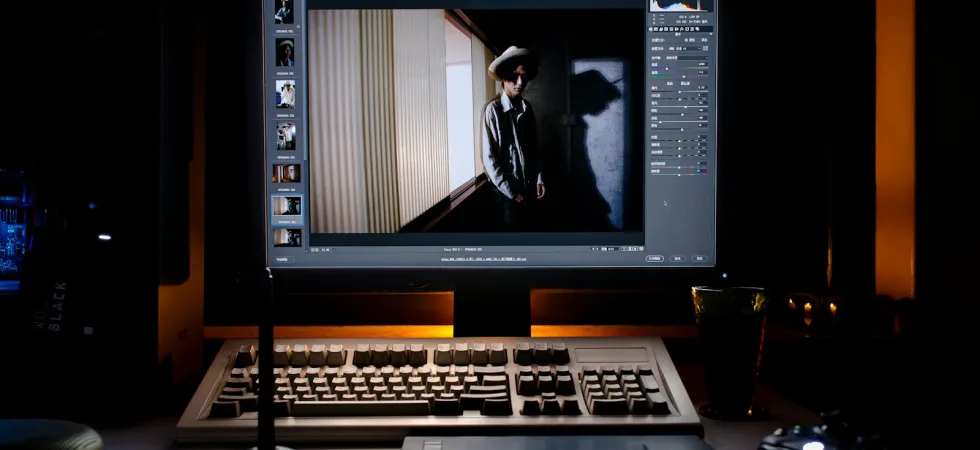The height and width of the screenshot is (450, 980).
Task: Select filmstrip thumbnail of dark portrait with hat
Action: (285, 52)
